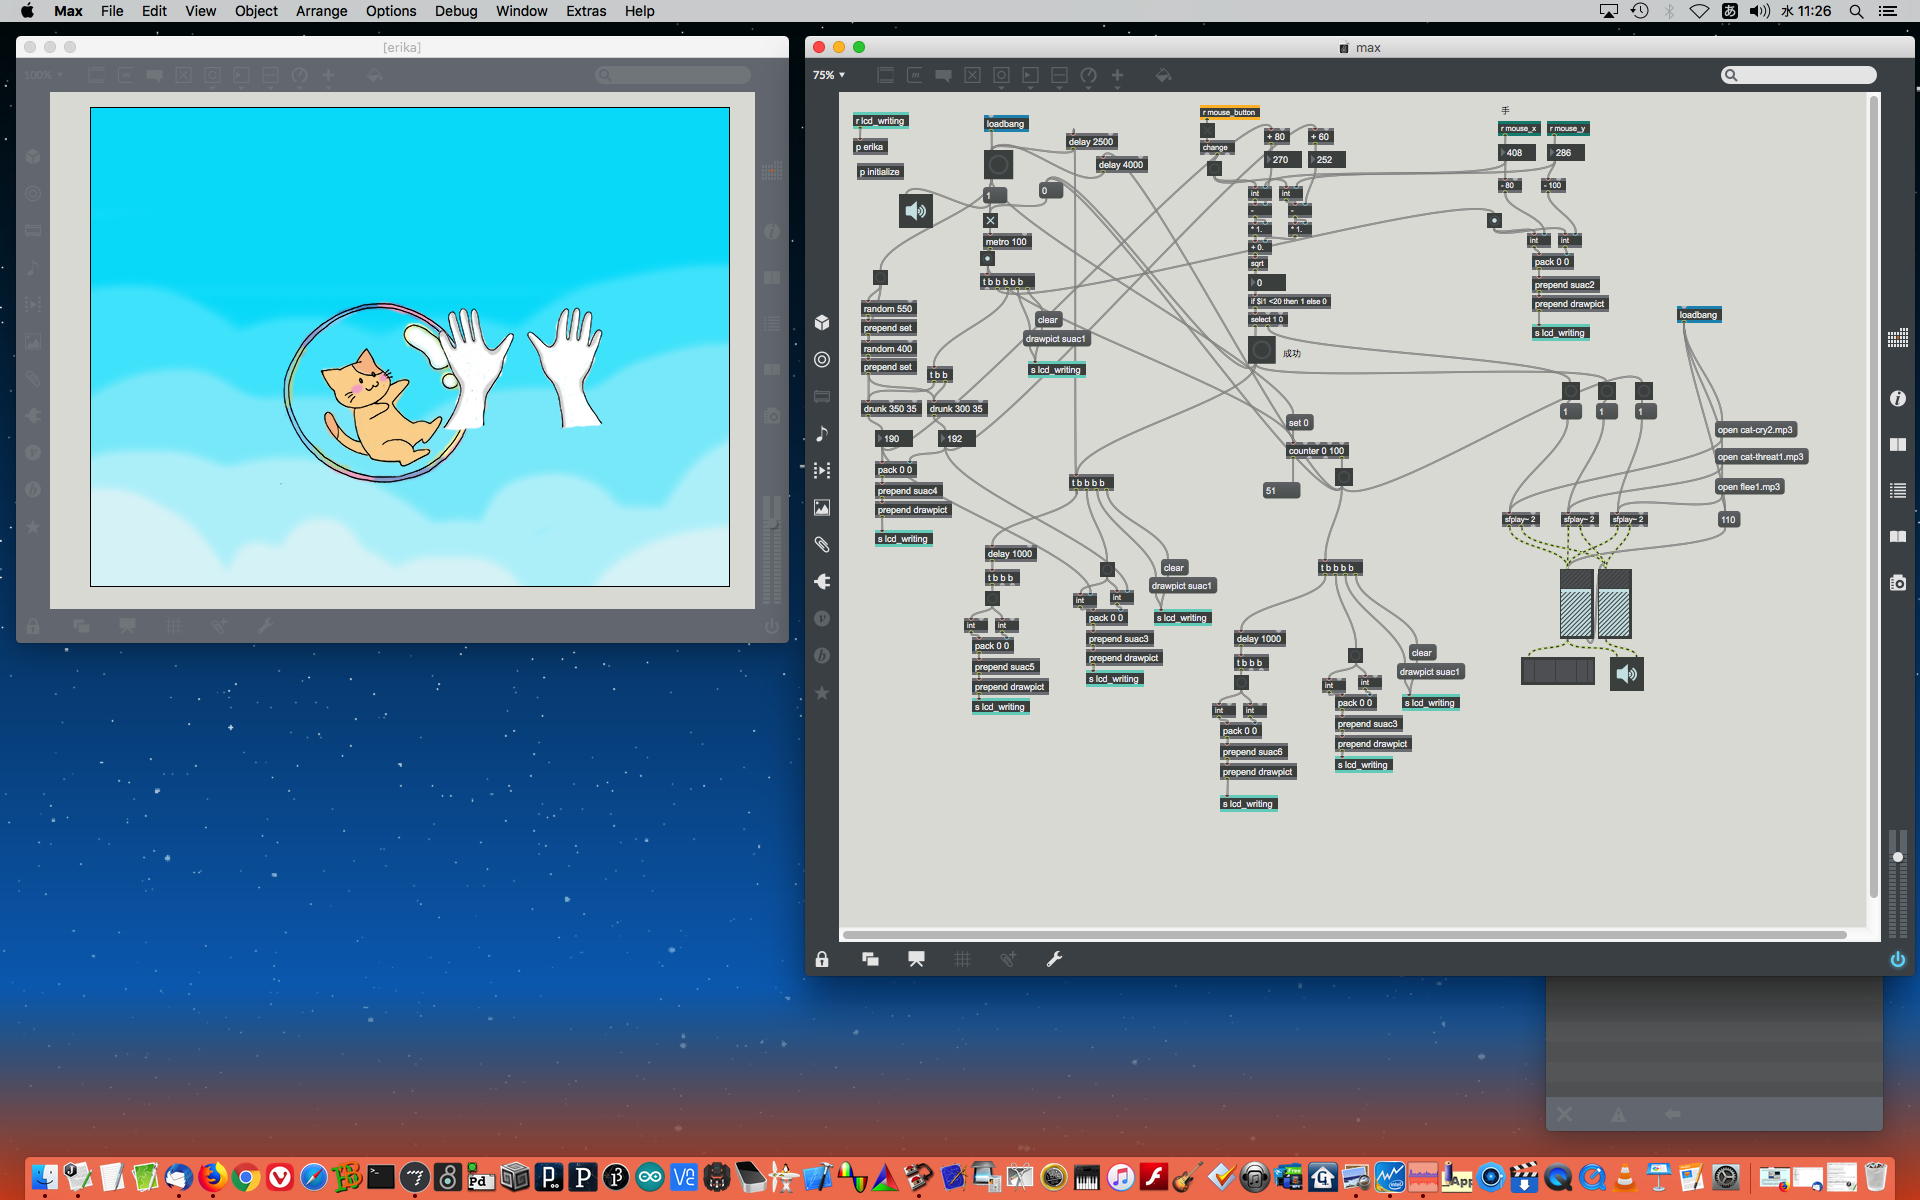The height and width of the screenshot is (1200, 1920).
Task: Expand the add-object plus toolbar dropdown
Action: click(x=1117, y=75)
